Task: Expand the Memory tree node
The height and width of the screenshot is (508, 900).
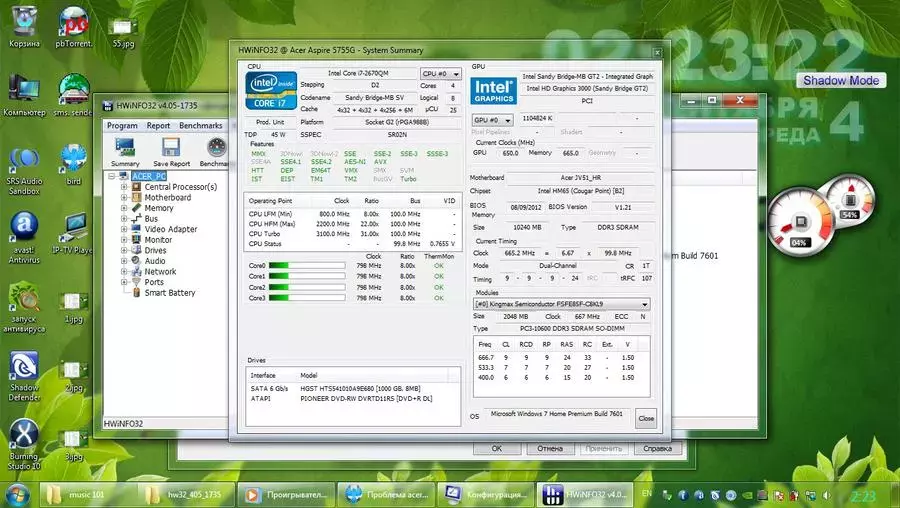Action: (124, 208)
